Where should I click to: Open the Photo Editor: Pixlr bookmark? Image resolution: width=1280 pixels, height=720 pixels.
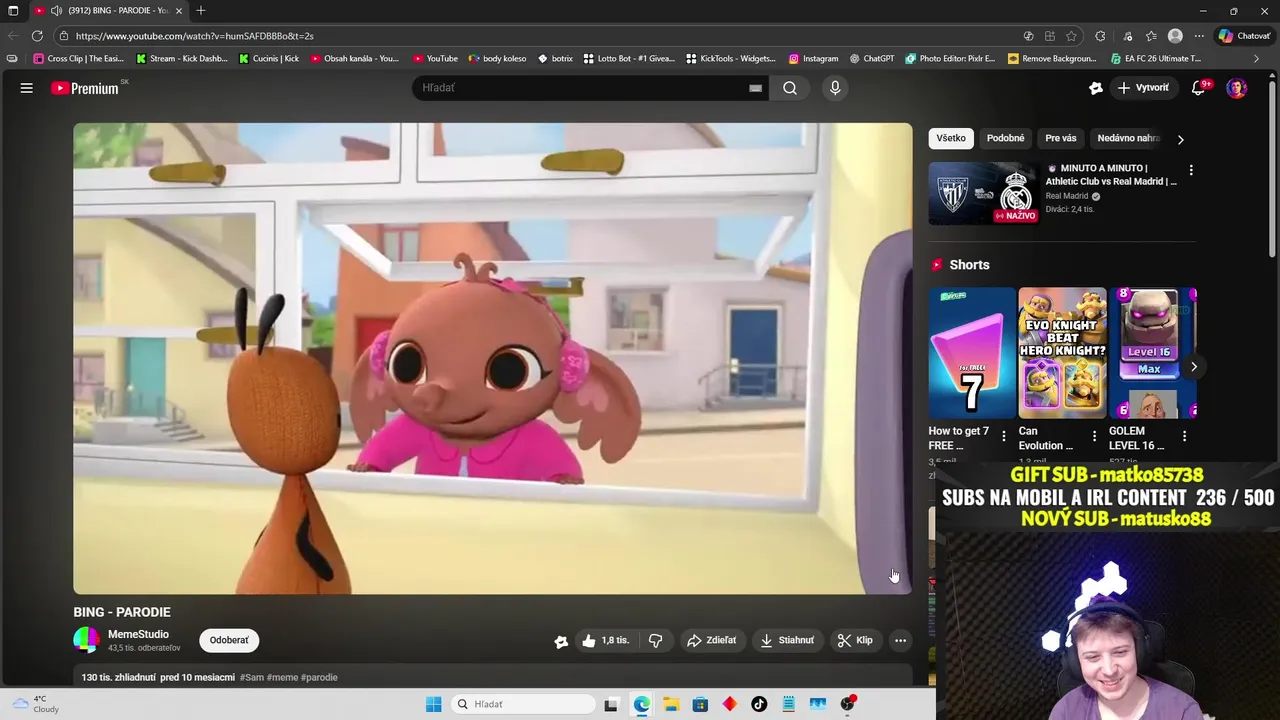point(950,59)
